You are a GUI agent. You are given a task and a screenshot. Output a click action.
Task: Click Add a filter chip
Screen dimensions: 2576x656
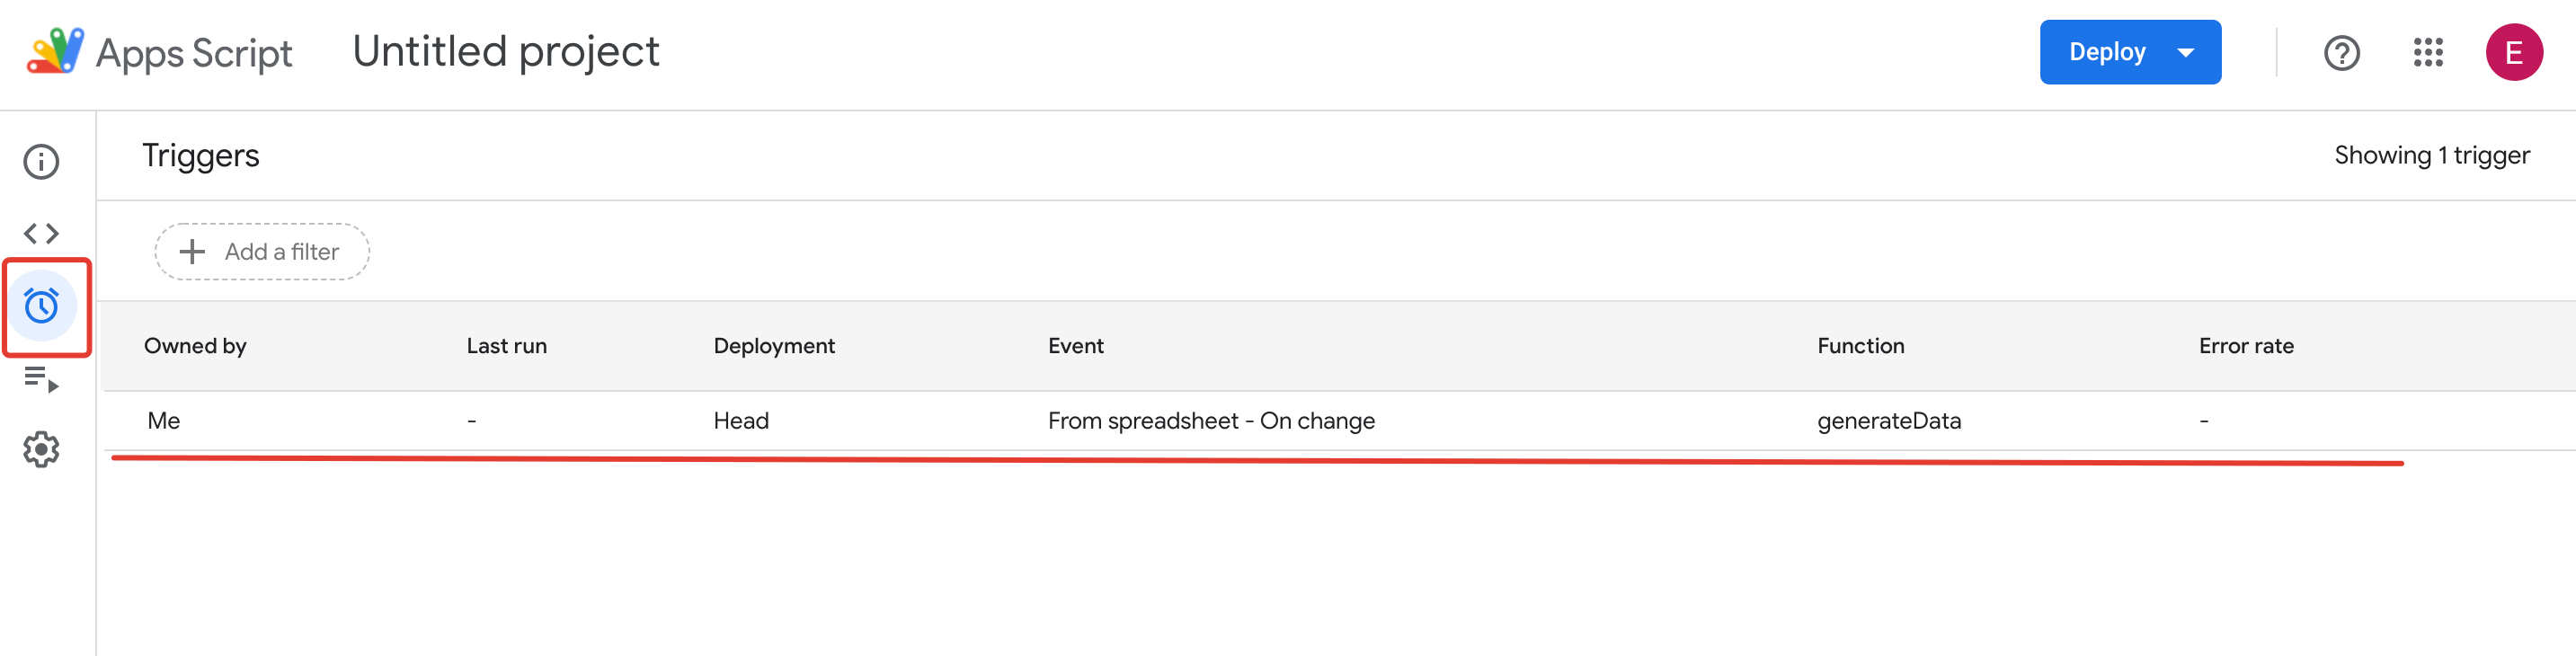click(262, 252)
